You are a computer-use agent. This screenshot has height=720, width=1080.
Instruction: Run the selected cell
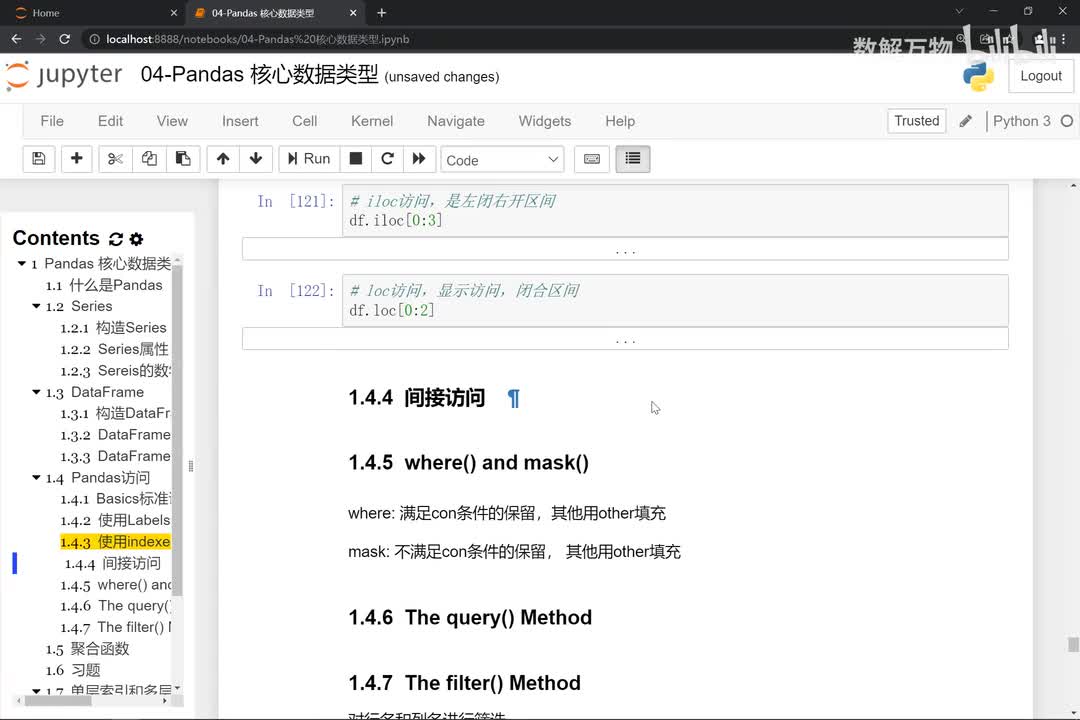(309, 159)
